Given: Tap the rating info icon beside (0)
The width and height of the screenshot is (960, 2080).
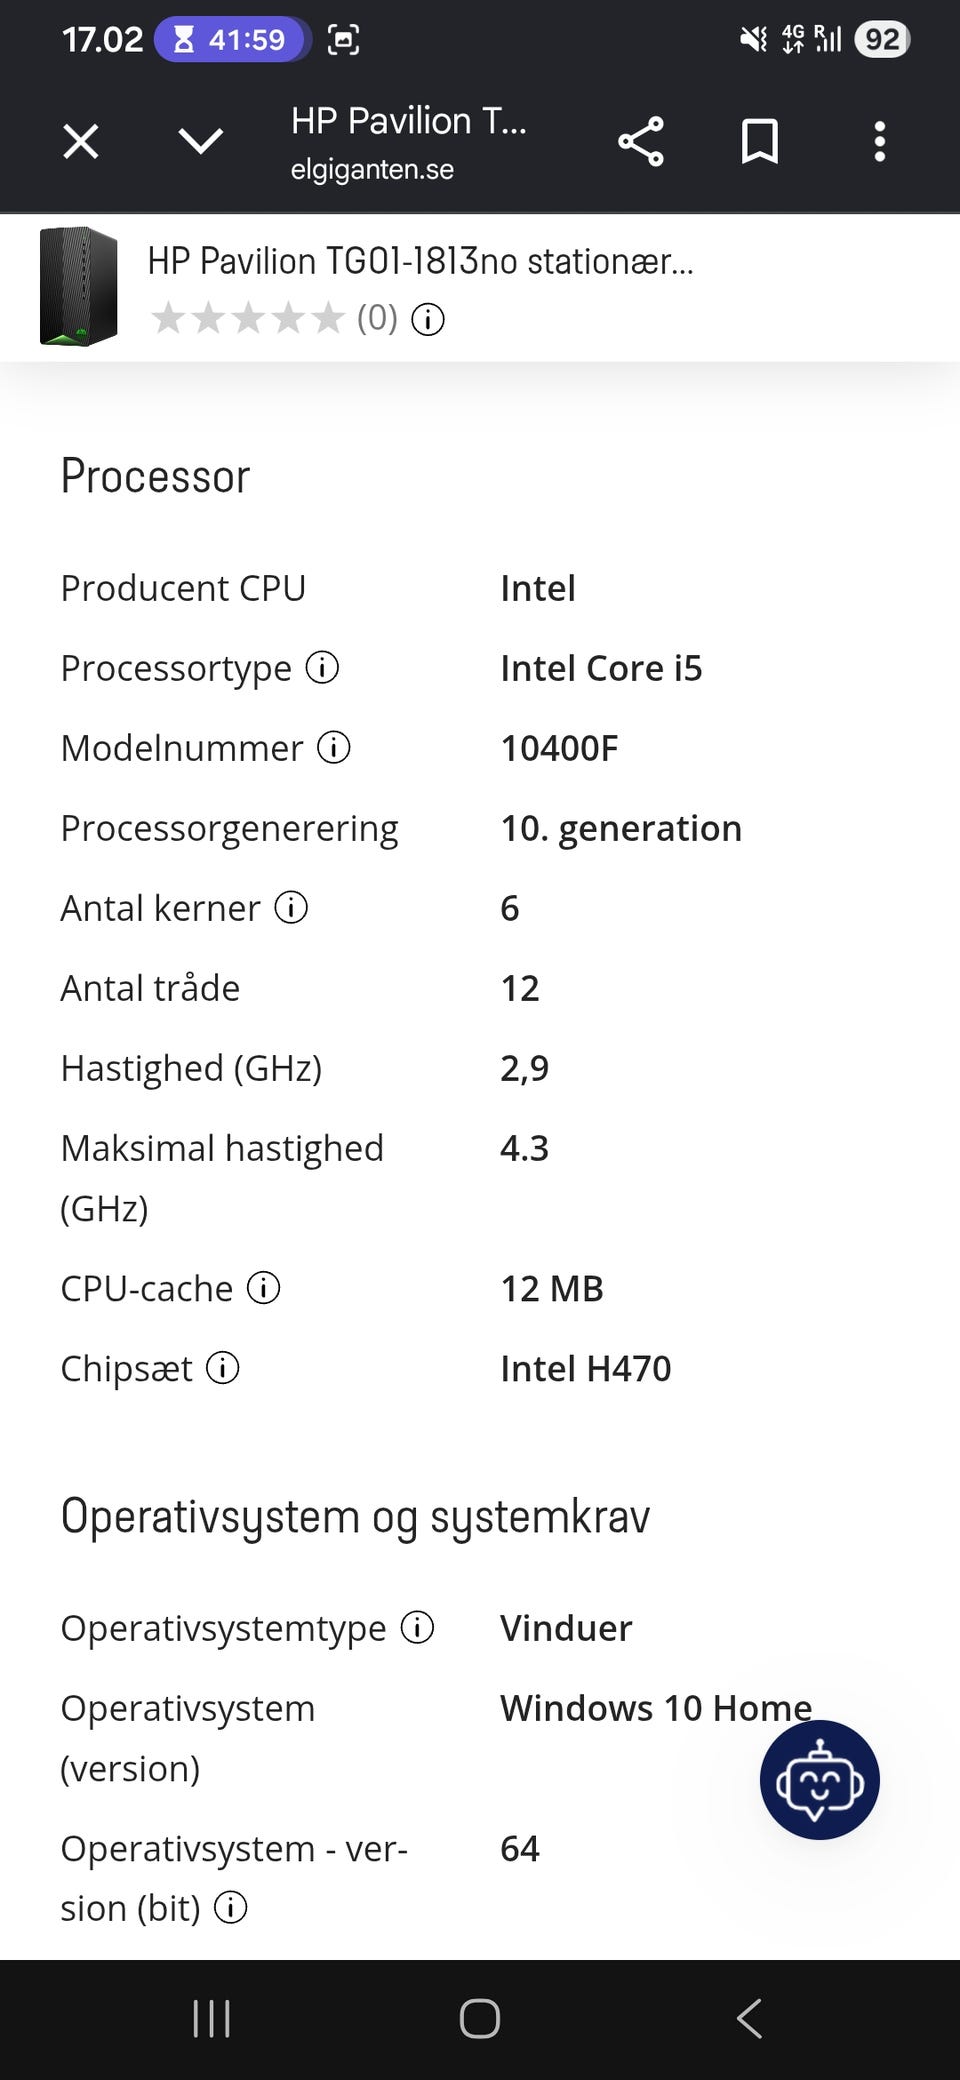Looking at the screenshot, I should tap(428, 320).
